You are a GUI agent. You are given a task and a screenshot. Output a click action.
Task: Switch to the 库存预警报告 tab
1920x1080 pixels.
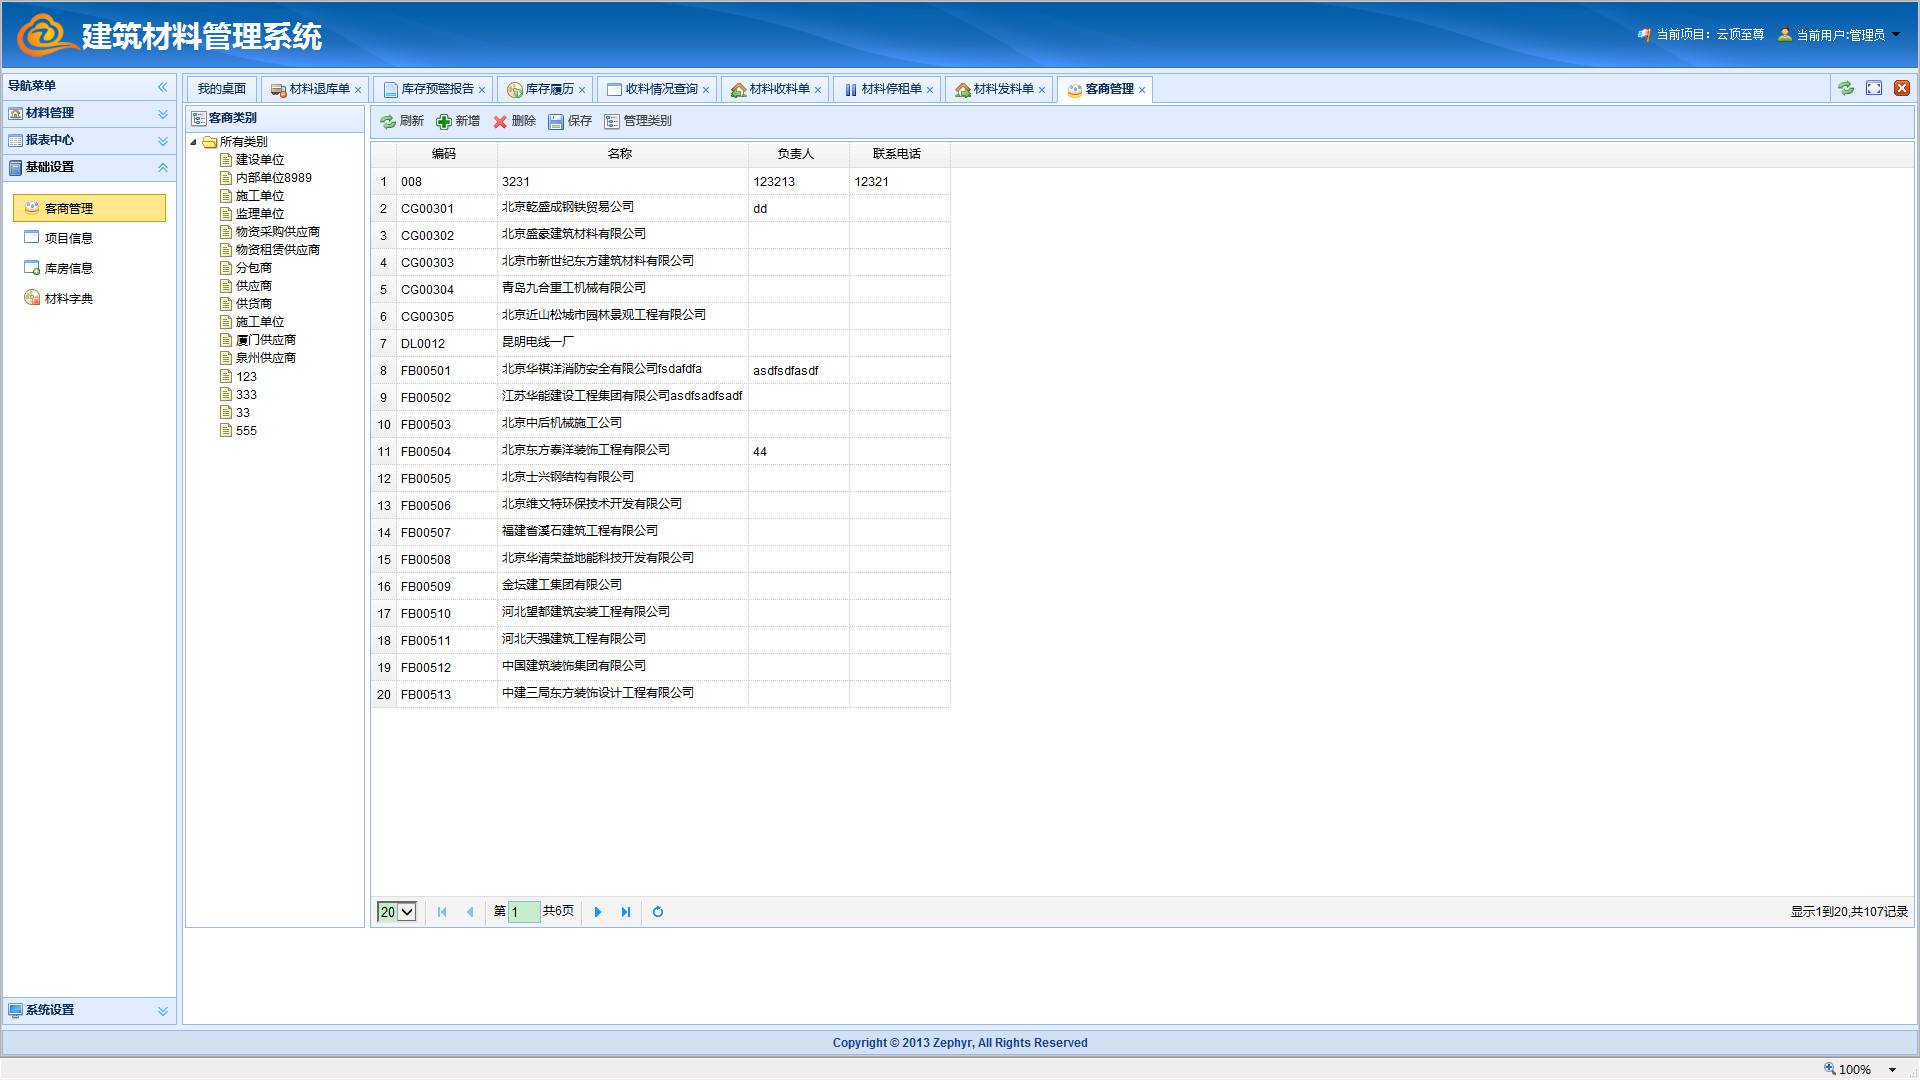pos(437,89)
